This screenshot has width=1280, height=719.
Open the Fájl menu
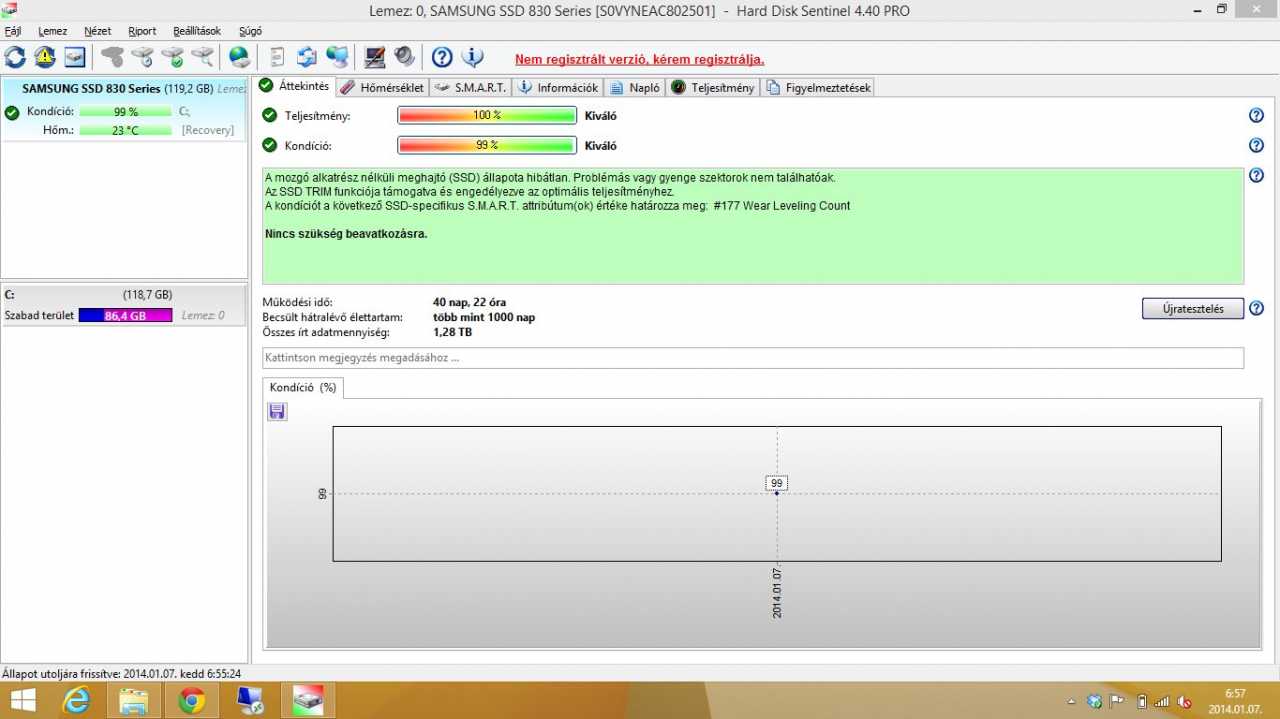(x=13, y=31)
